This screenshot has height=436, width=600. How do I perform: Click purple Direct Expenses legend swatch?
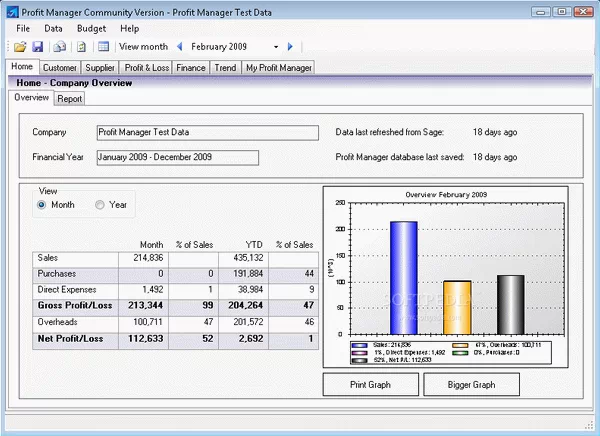[360, 353]
